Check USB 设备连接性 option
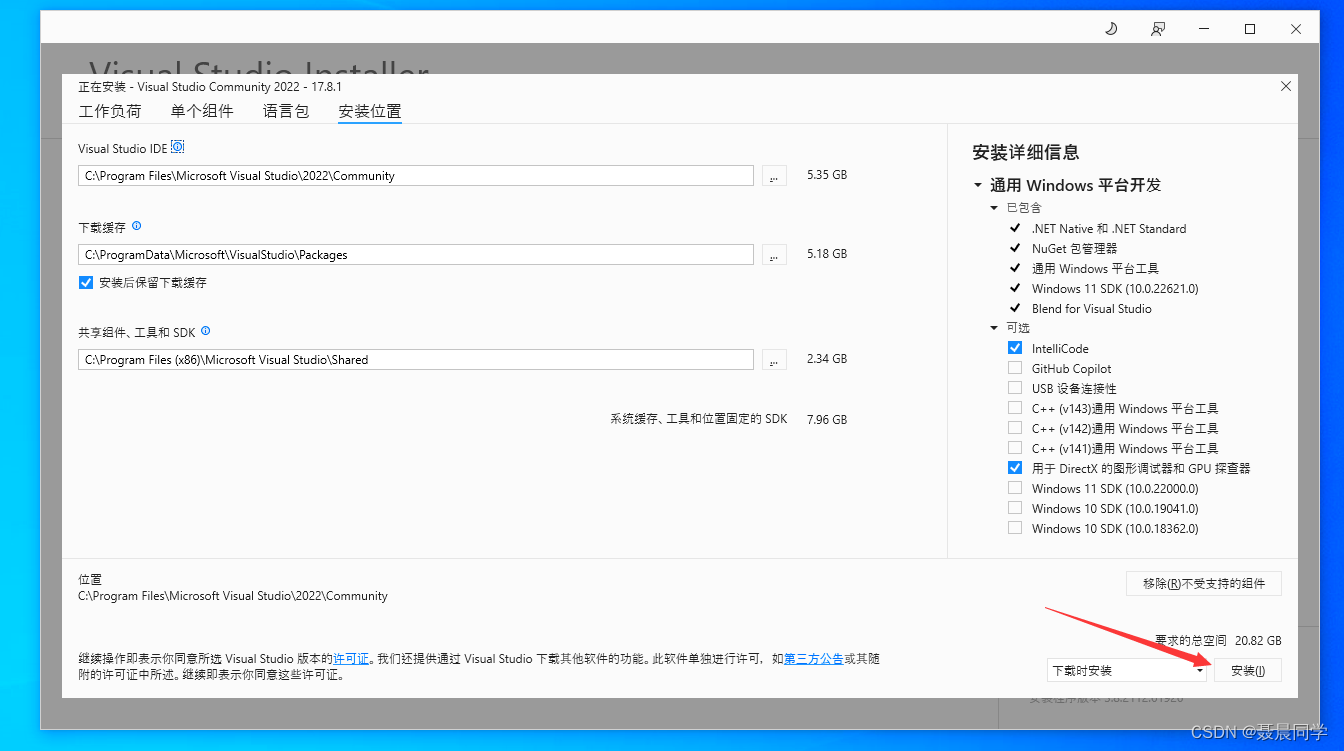This screenshot has height=751, width=1344. tap(1015, 388)
